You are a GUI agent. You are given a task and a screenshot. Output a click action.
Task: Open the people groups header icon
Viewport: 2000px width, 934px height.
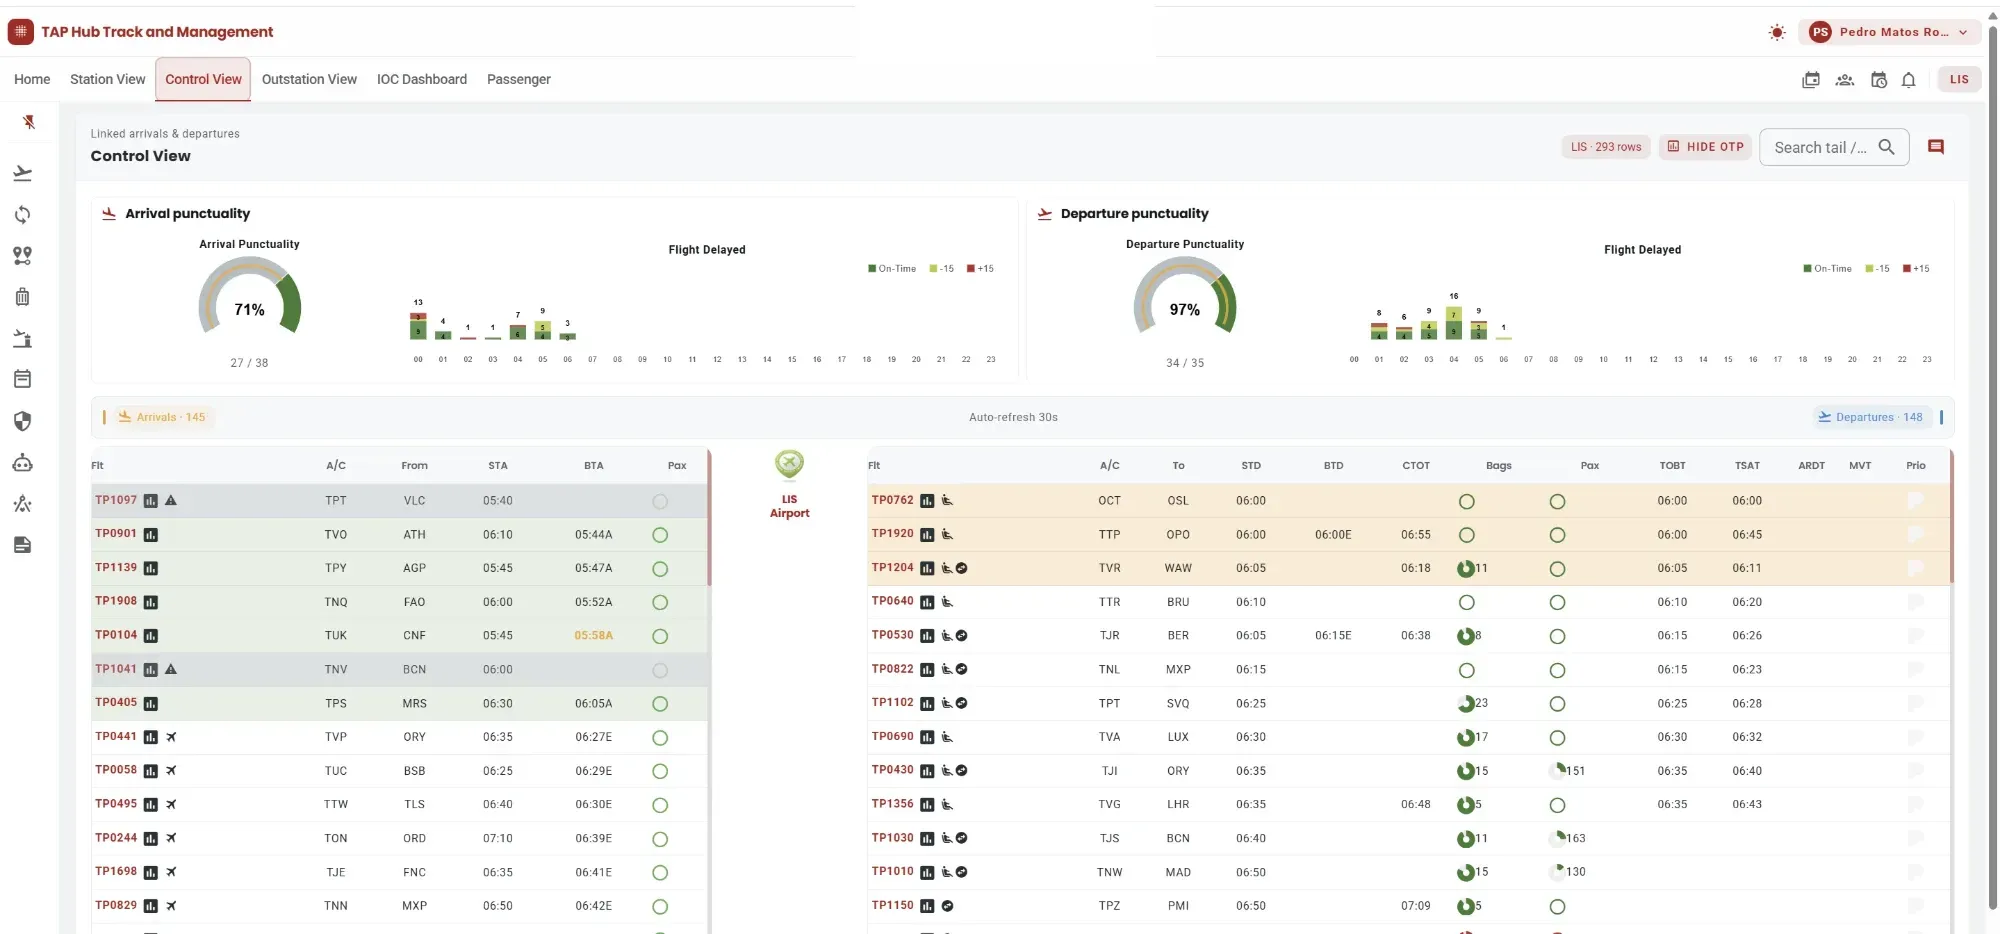[x=1845, y=80]
